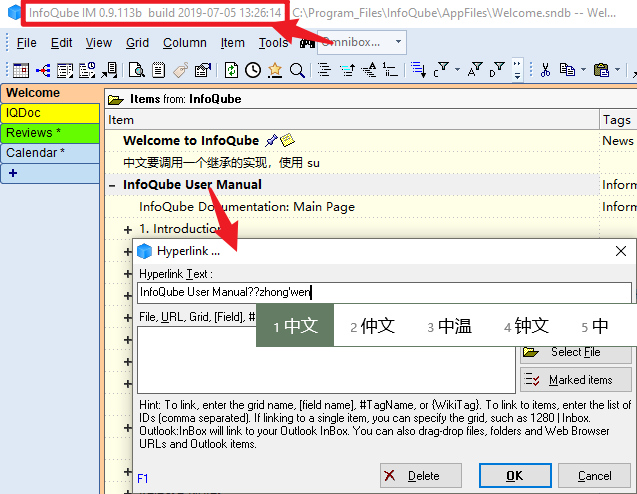Click the copy toolbar icon
The image size is (637, 494).
568,70
